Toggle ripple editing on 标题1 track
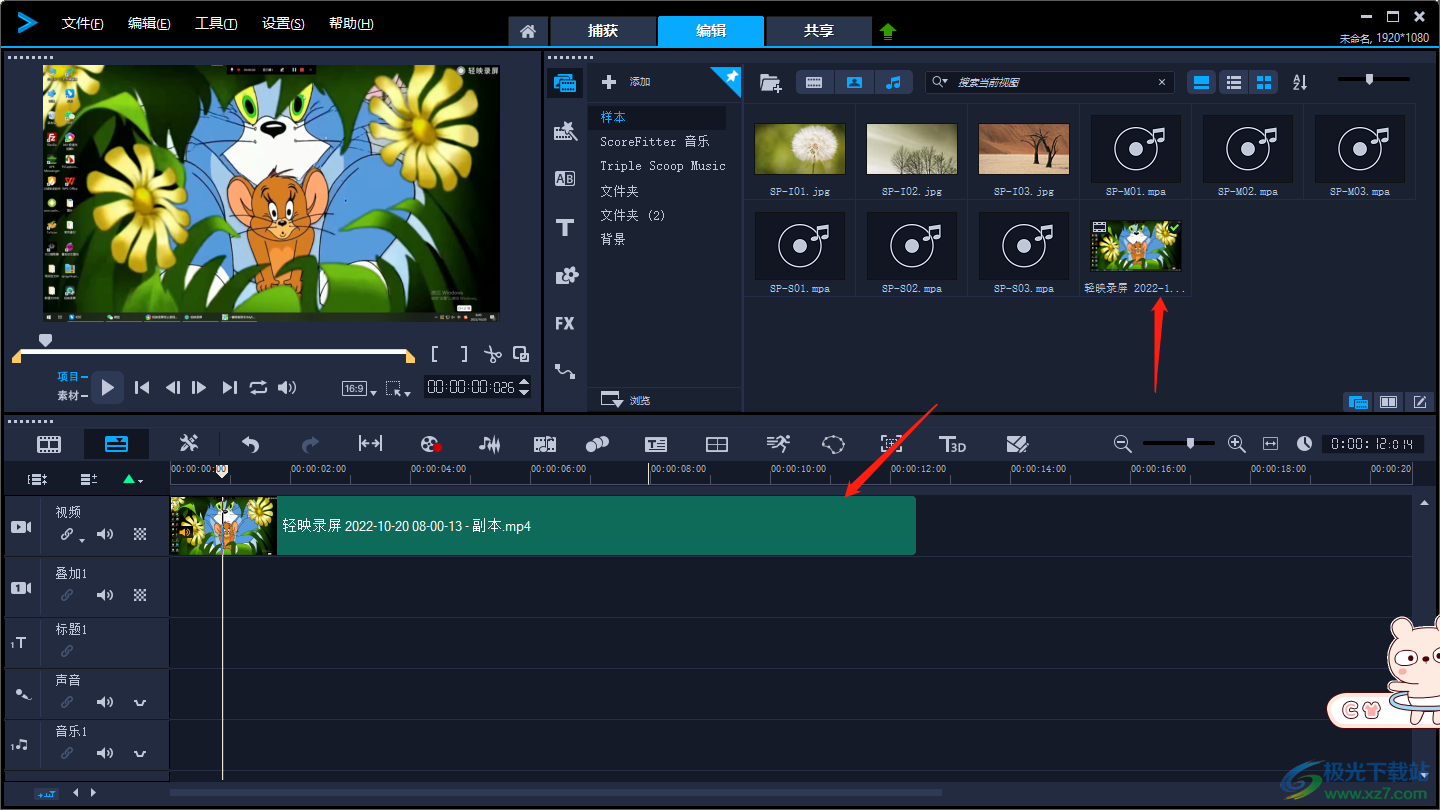 click(67, 651)
